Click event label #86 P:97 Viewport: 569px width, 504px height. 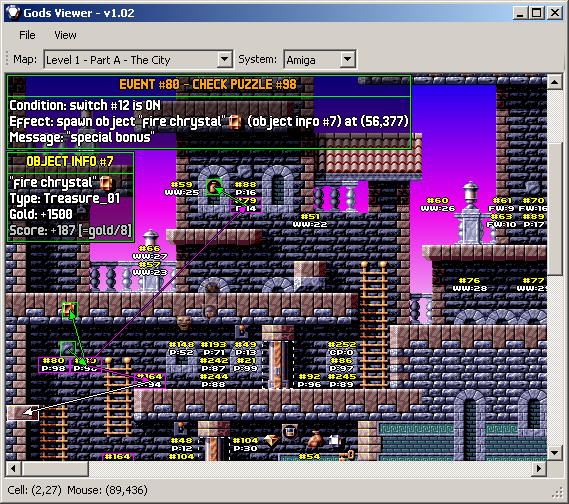[x=342, y=364]
